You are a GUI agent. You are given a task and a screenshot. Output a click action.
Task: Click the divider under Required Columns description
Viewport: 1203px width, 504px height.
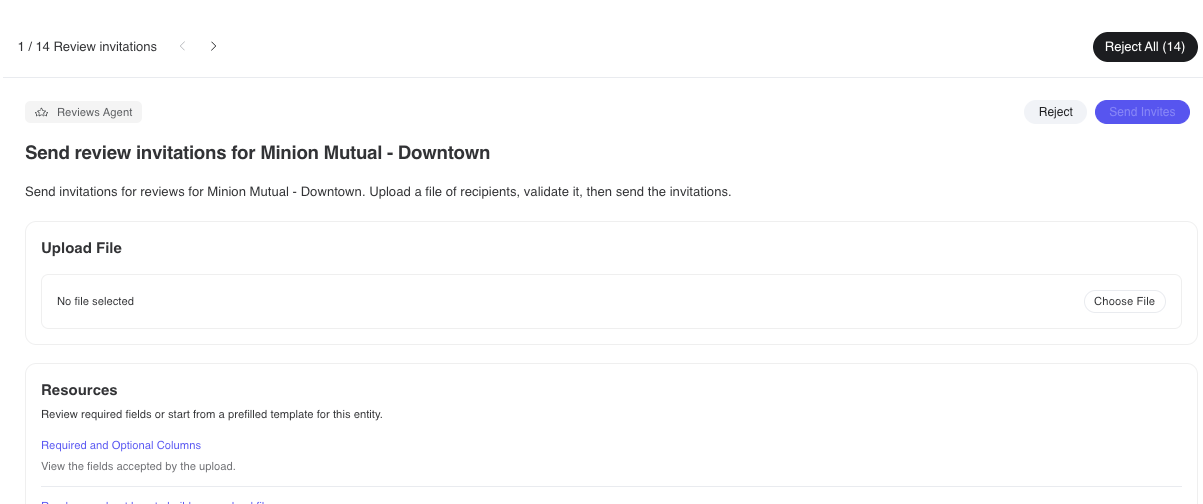point(611,486)
